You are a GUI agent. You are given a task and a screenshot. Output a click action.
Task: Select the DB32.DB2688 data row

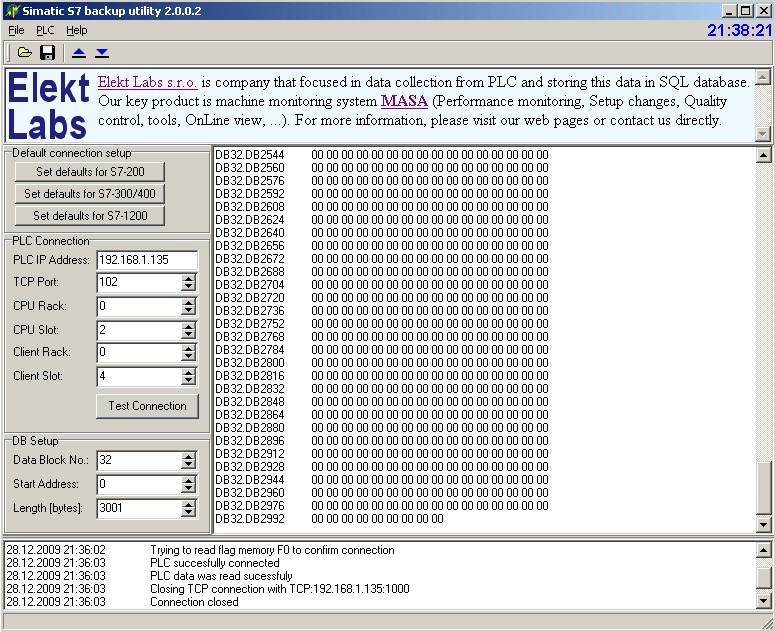coord(382,271)
